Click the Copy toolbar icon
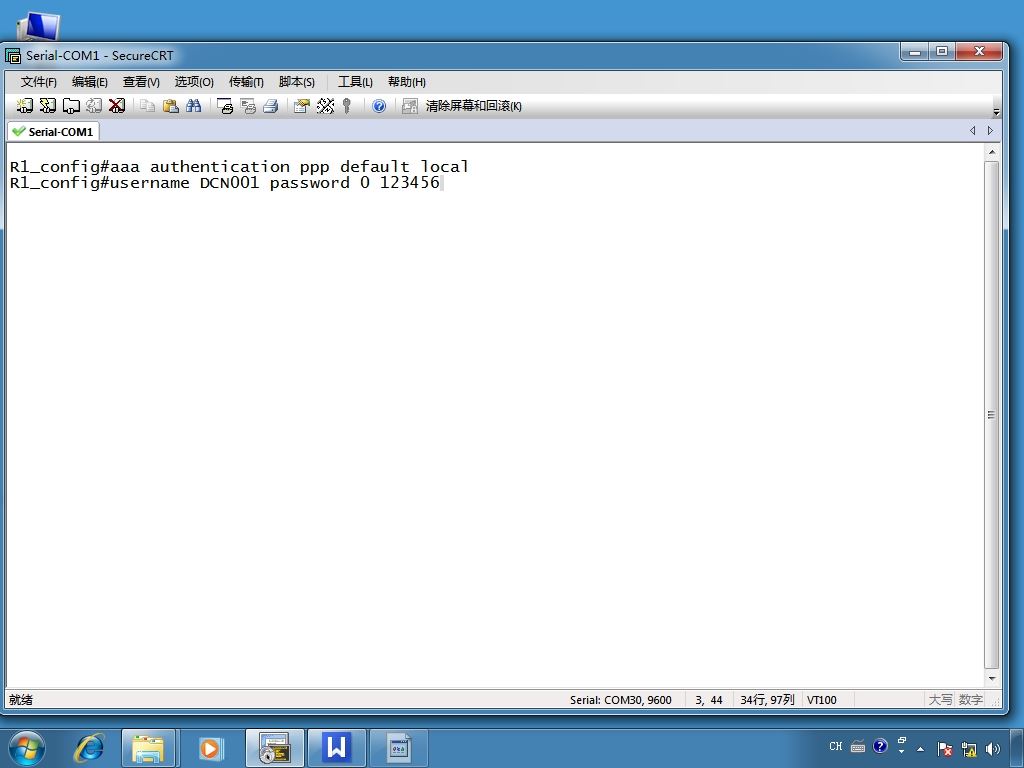The height and width of the screenshot is (768, 1024). (148, 106)
